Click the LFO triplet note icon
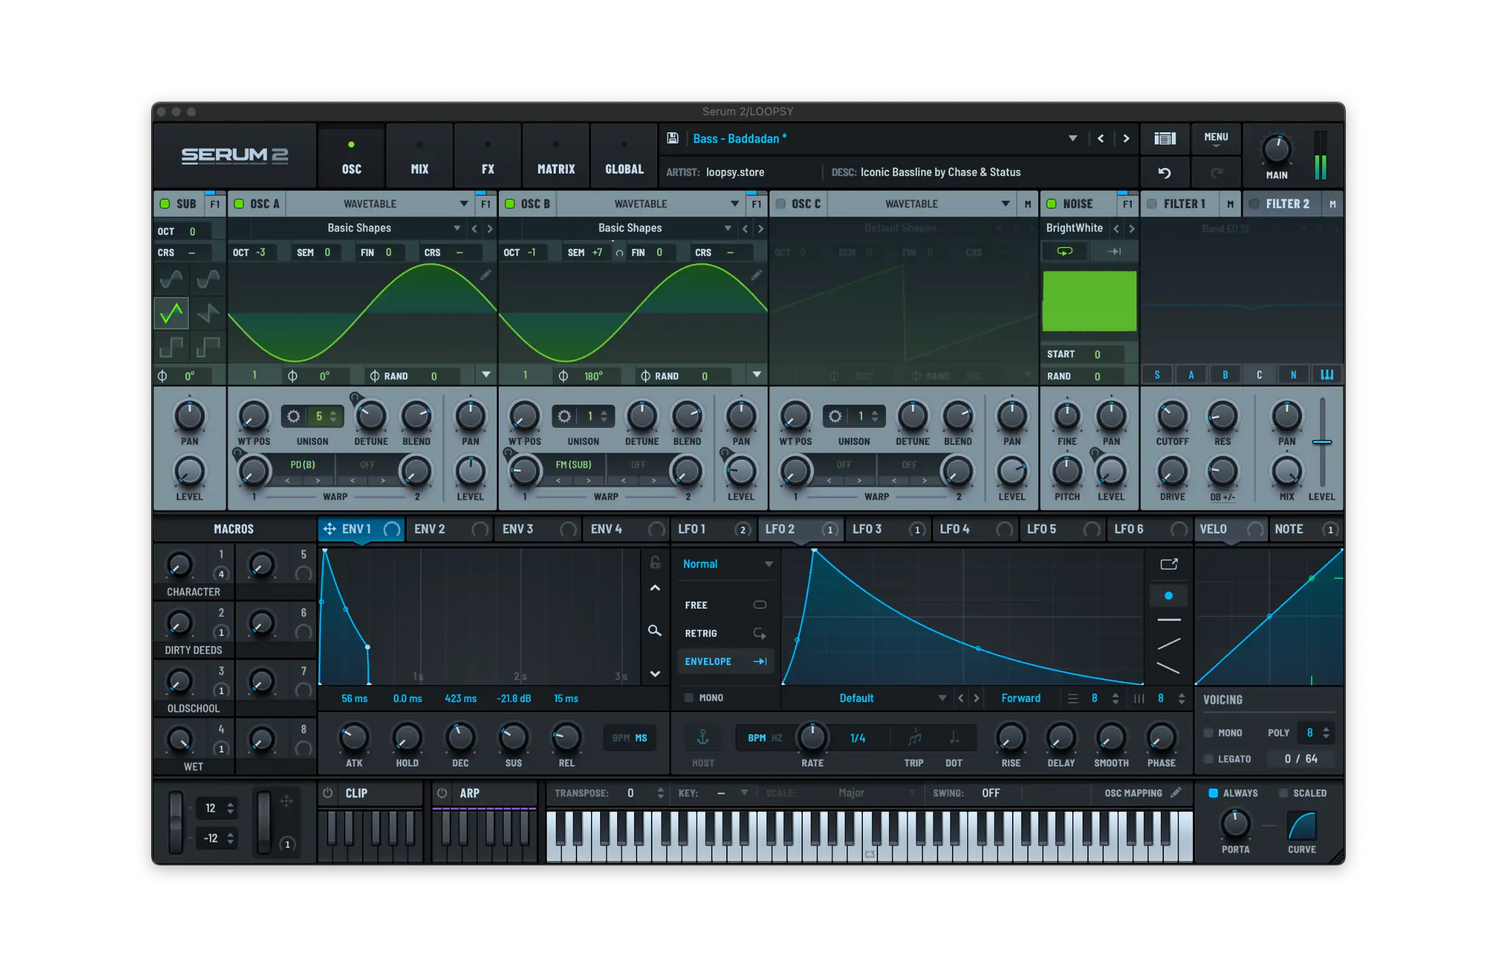 914,739
